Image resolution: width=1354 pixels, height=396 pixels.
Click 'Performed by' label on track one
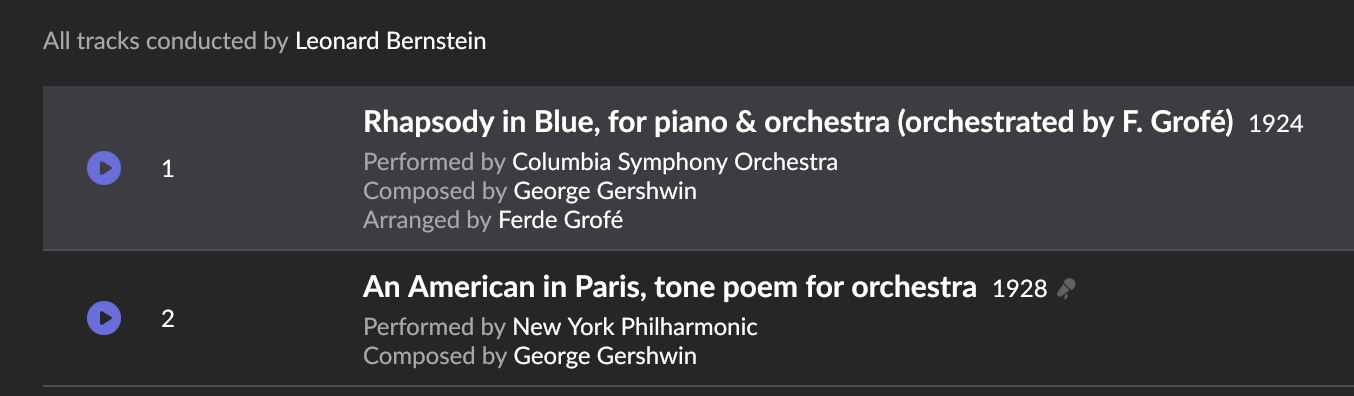(x=435, y=162)
